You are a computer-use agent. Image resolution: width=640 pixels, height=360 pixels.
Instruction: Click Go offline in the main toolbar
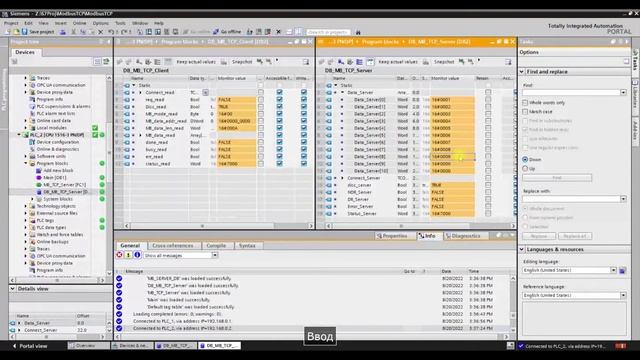227,31
